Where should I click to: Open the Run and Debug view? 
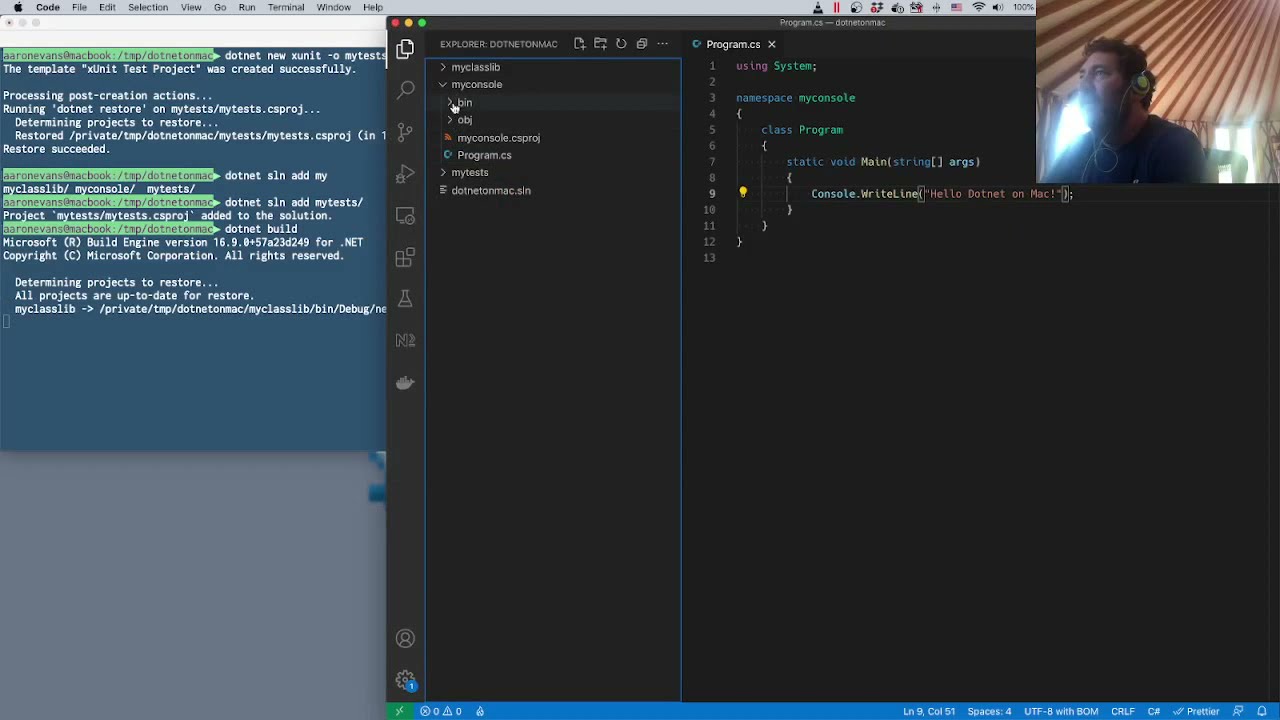point(405,173)
